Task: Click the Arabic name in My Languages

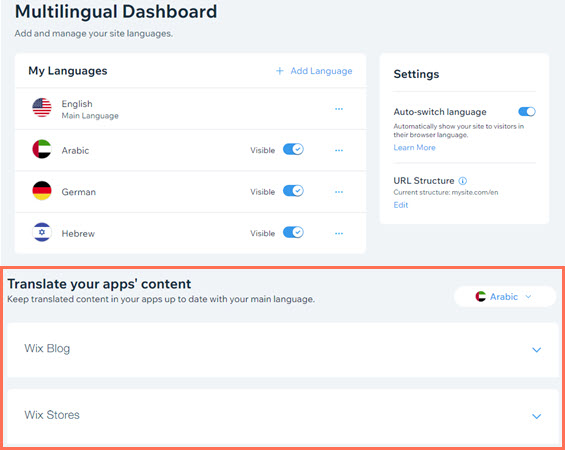Action: pos(75,150)
